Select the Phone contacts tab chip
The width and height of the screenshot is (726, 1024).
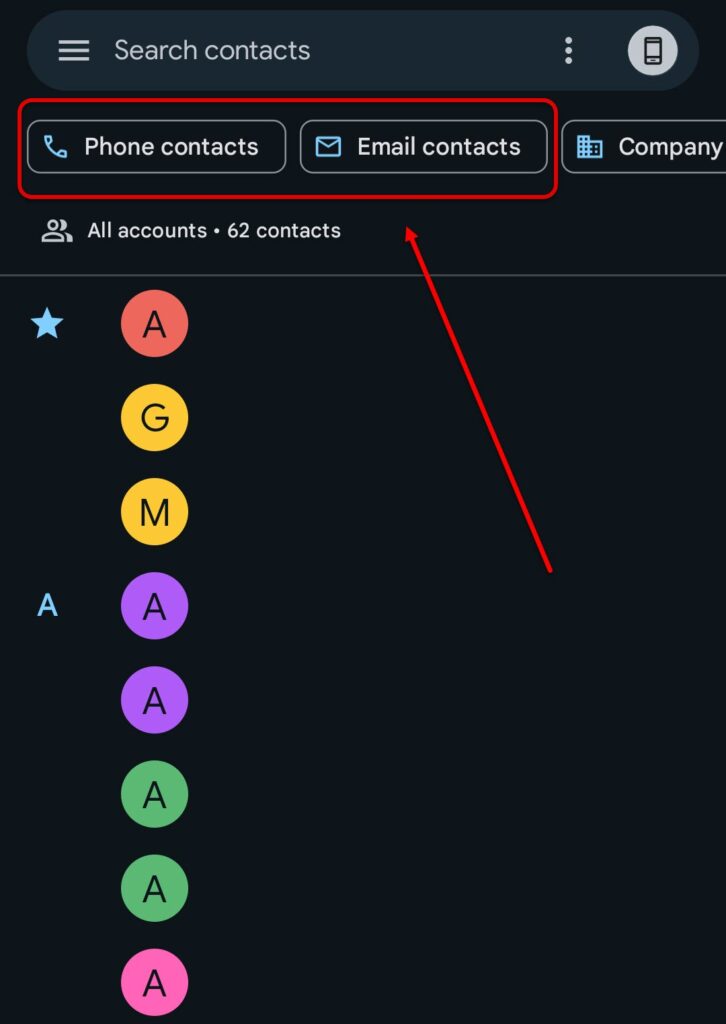(x=156, y=146)
